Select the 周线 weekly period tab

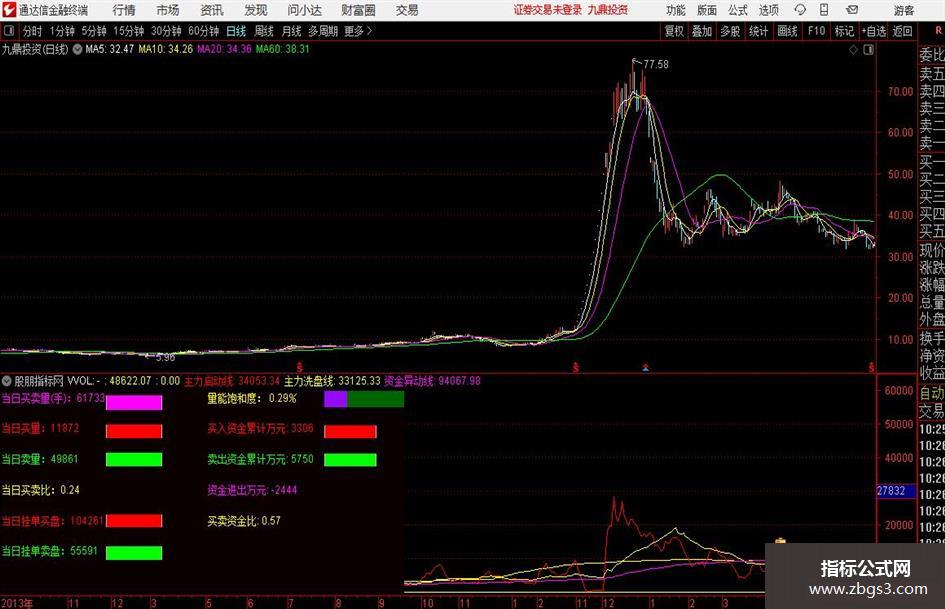pyautogui.click(x=264, y=31)
